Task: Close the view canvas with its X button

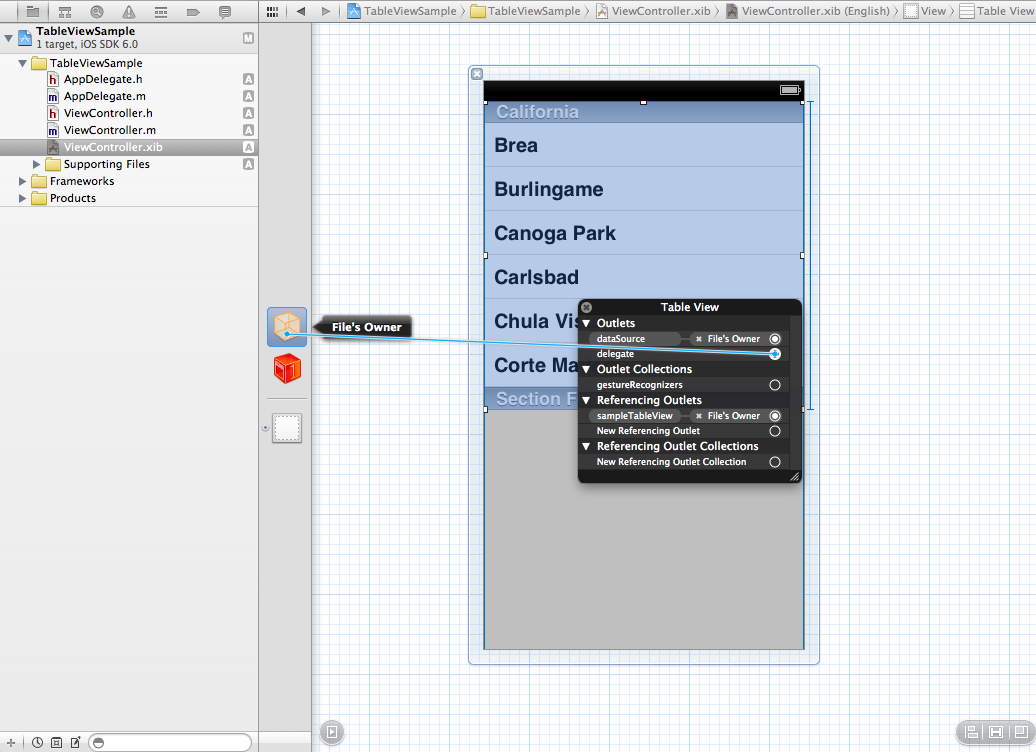Action: pyautogui.click(x=477, y=74)
